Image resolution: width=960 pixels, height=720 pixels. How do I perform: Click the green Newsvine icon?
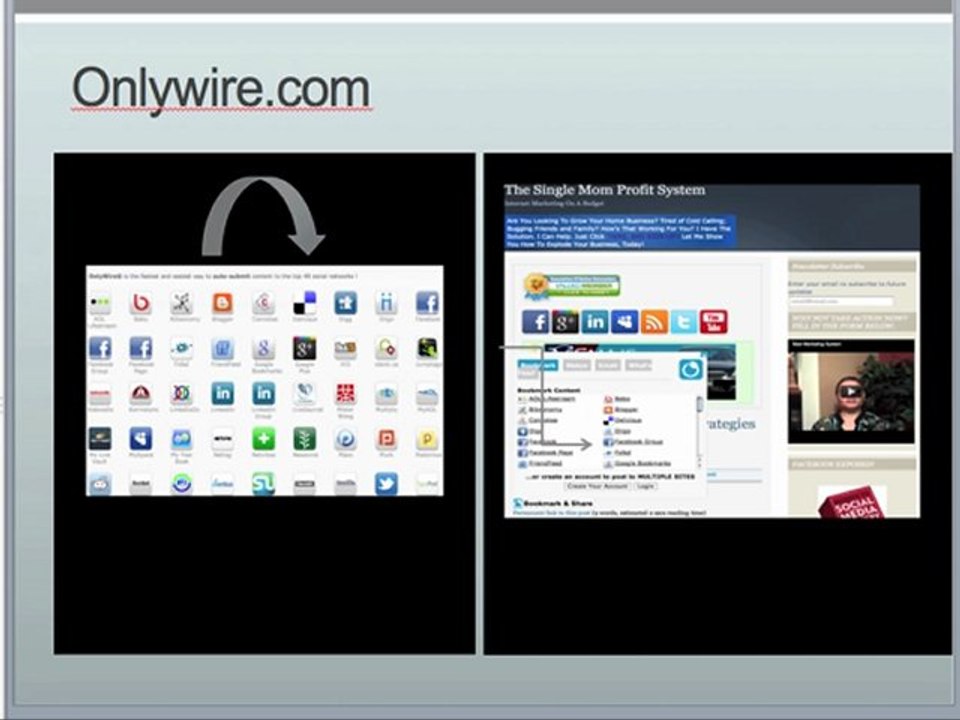(x=304, y=439)
